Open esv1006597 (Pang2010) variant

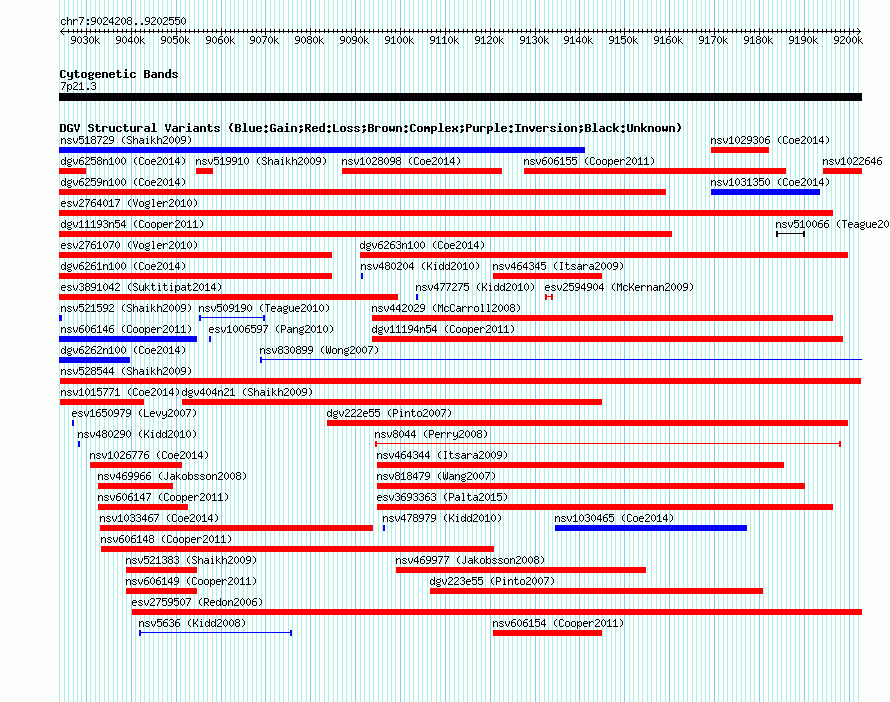(271, 329)
